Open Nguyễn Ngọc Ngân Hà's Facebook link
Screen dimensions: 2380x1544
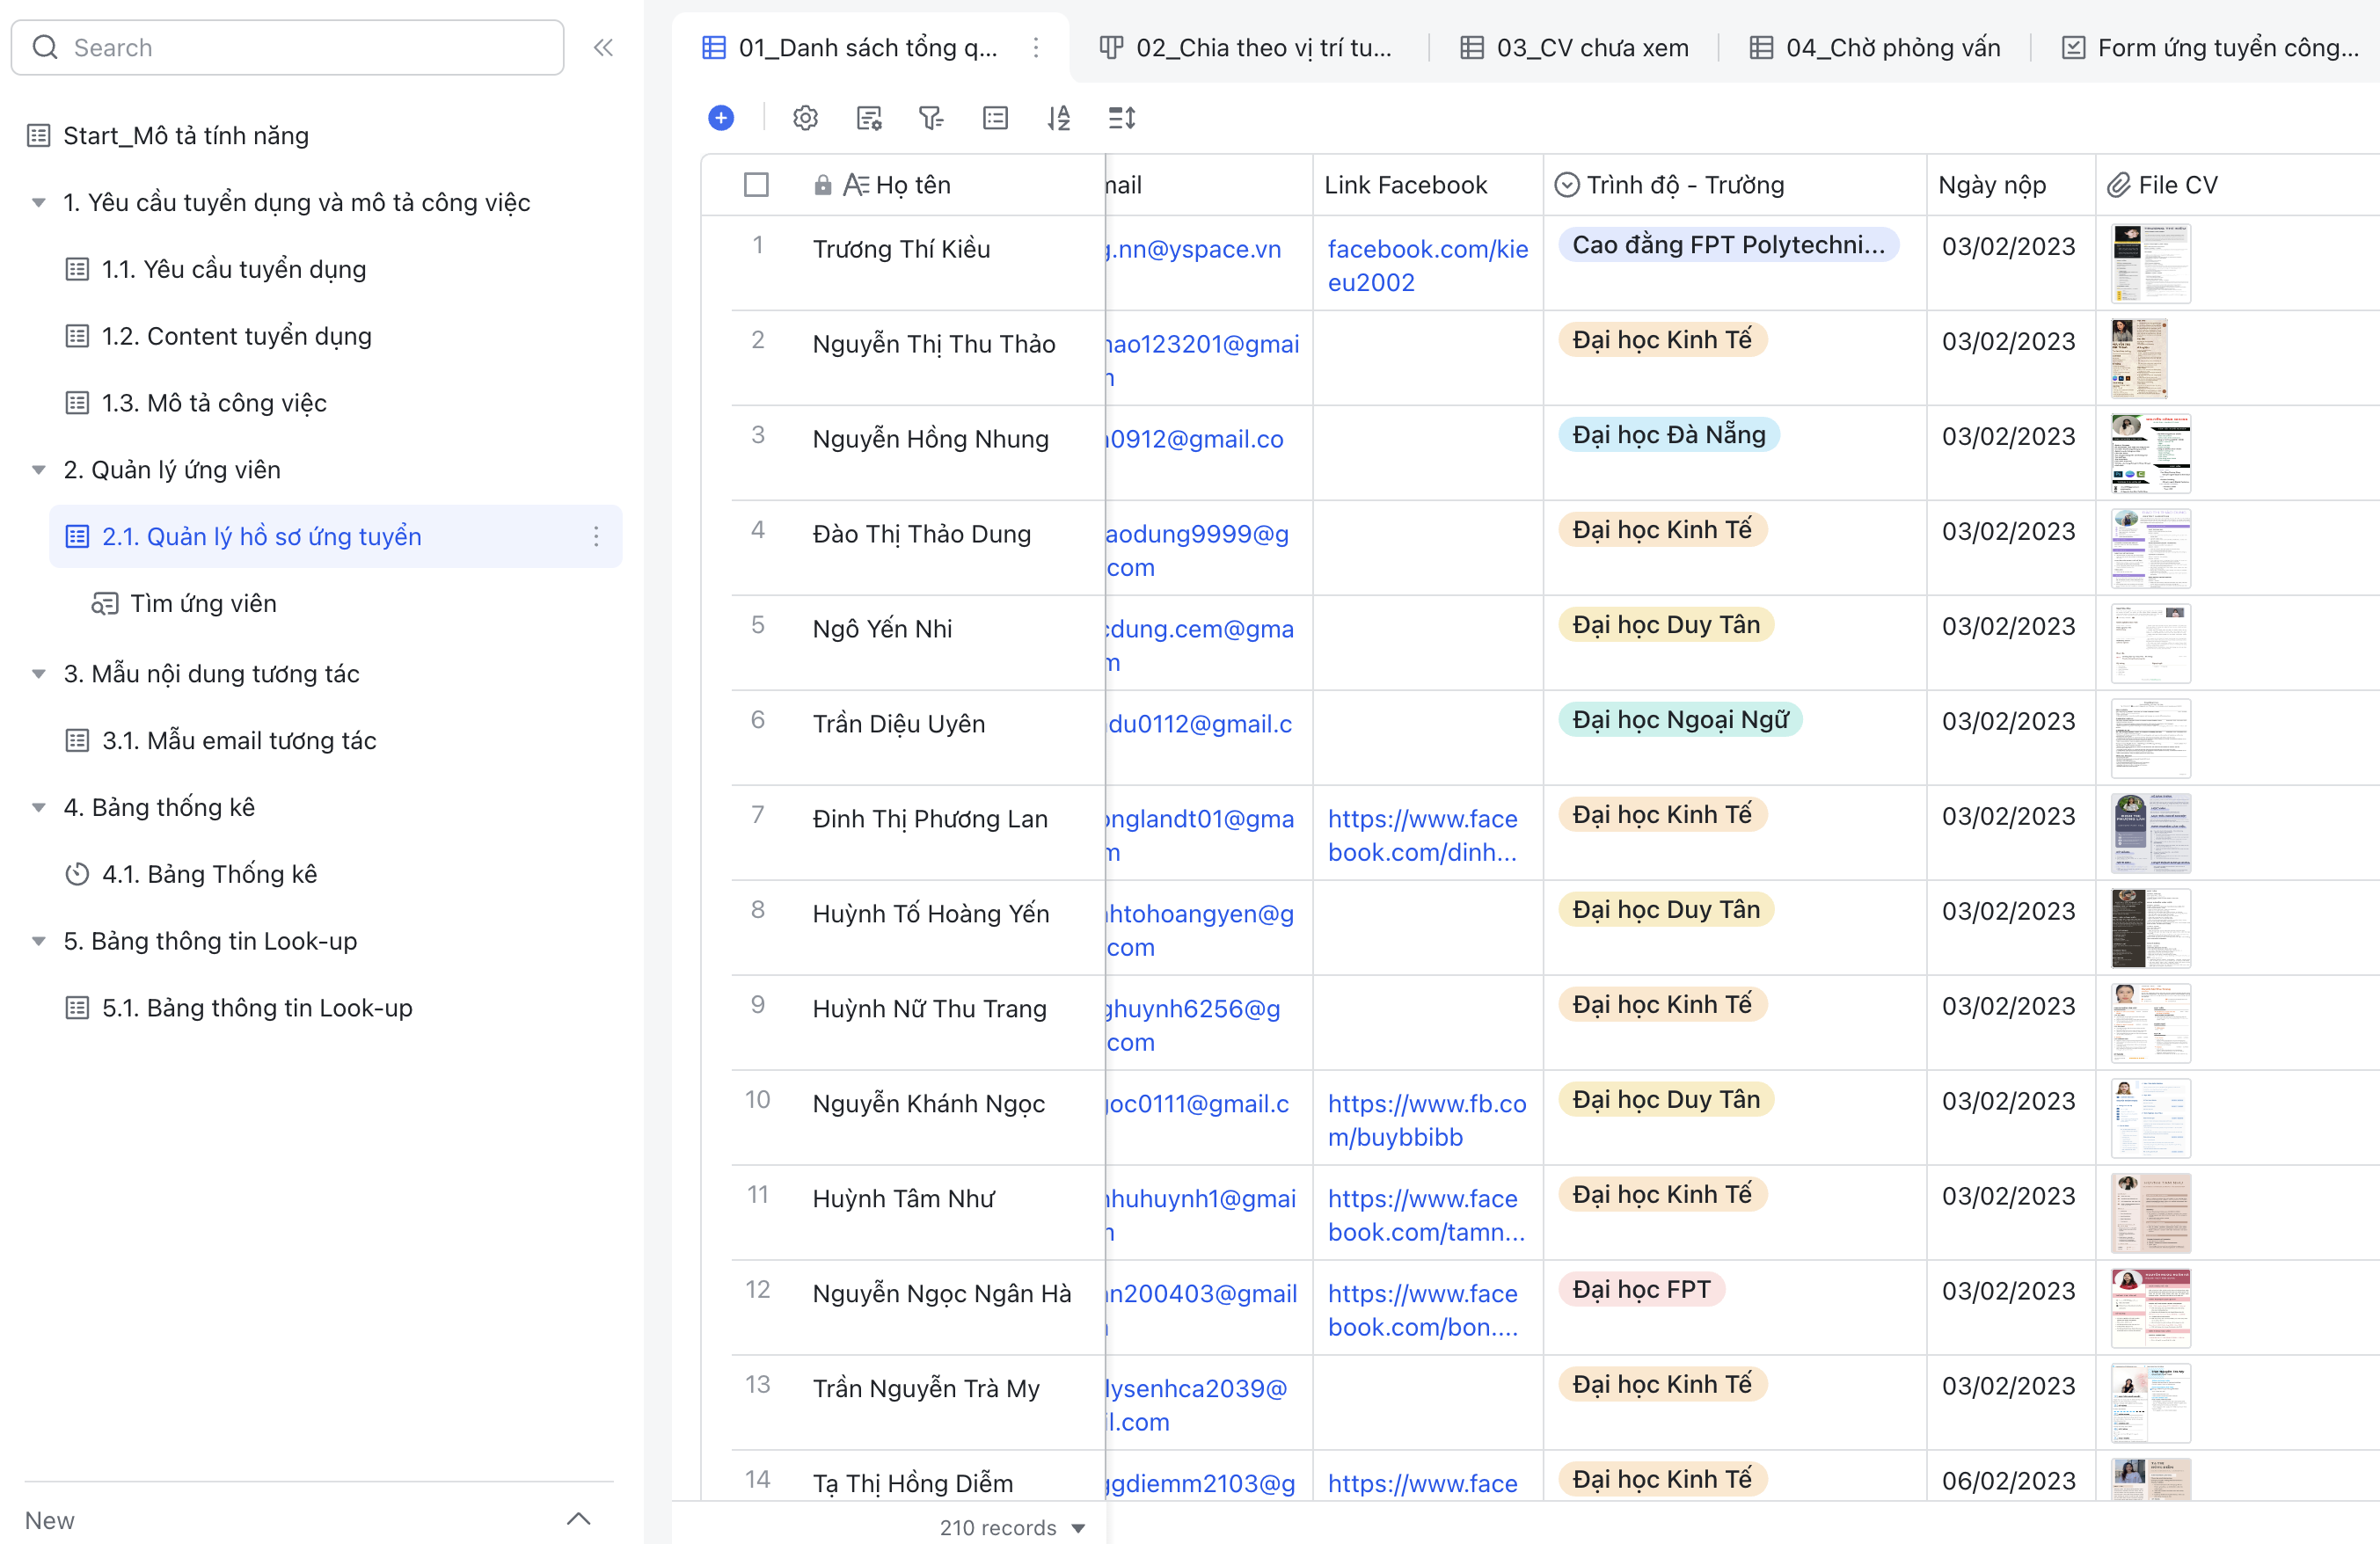[x=1423, y=1310]
